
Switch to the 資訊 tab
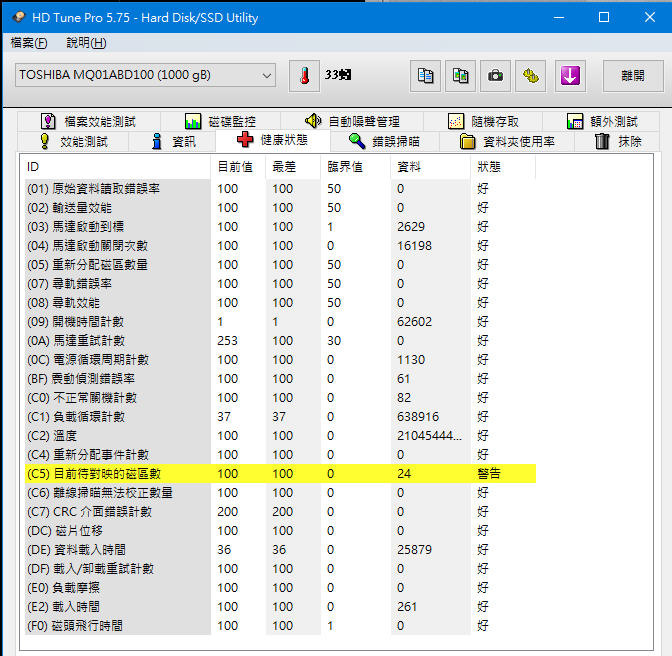172,141
